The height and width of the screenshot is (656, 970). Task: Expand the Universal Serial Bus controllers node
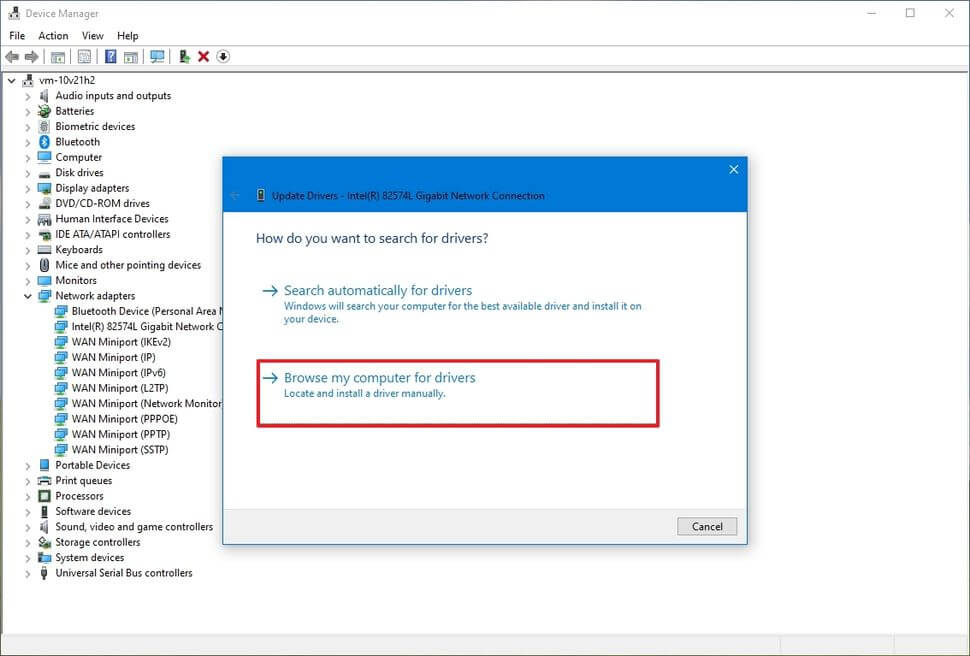[28, 574]
